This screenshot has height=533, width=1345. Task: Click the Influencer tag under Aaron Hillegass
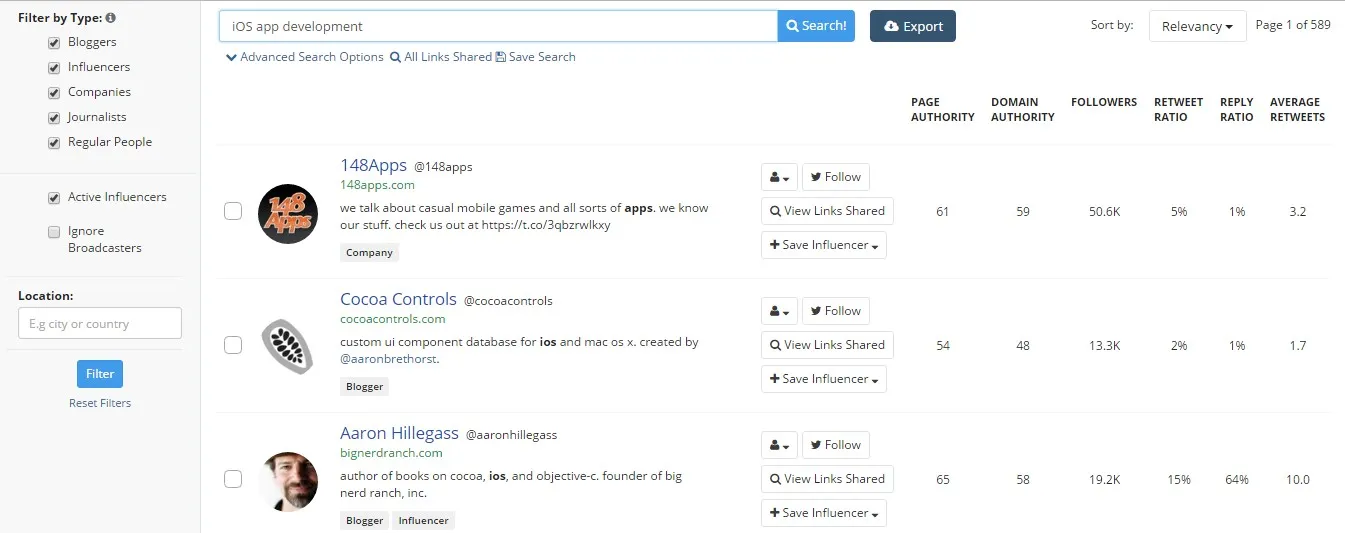[423, 521]
